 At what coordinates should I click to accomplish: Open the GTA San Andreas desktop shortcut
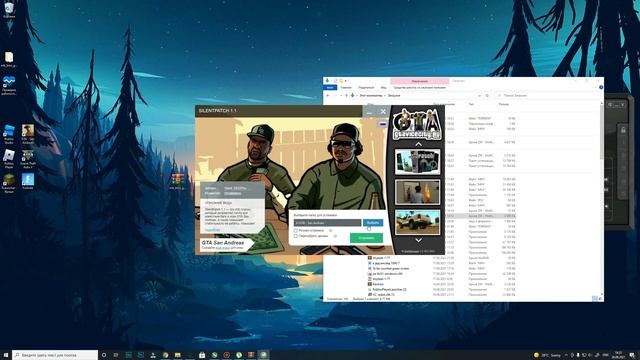pos(28,134)
